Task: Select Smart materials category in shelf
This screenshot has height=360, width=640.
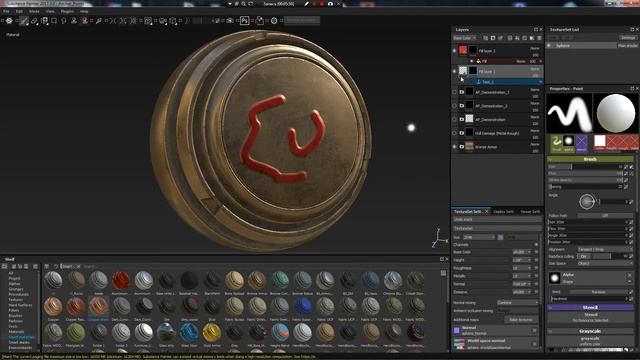Action: 22,337
